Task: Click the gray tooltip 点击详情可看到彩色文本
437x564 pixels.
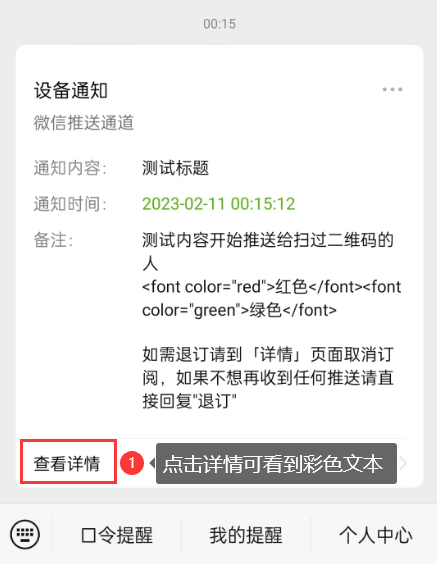Action: pyautogui.click(x=276, y=463)
